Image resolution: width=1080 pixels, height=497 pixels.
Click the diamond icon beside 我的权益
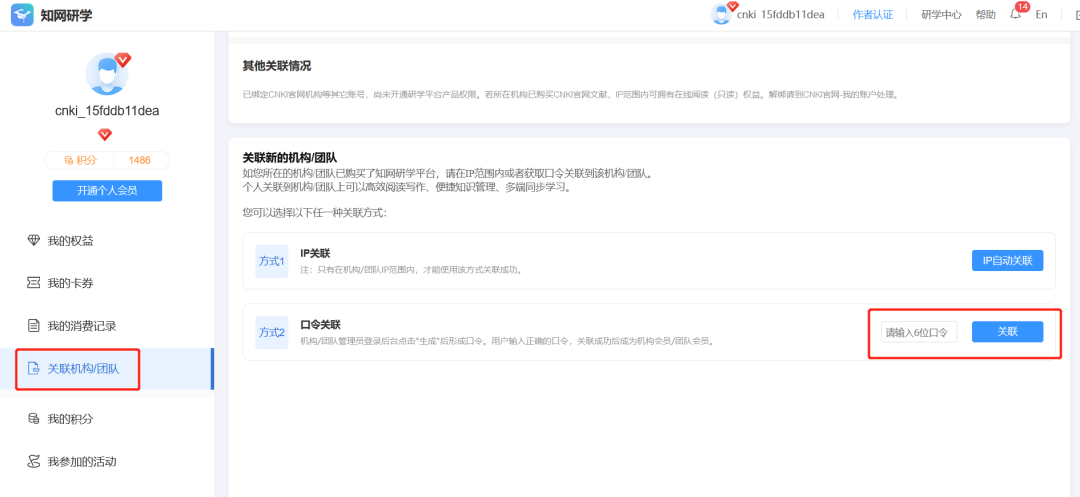pyautogui.click(x=34, y=241)
